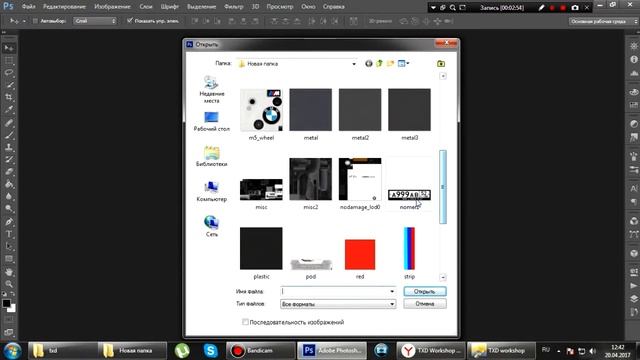Go back to last folder in Open dialog
The image size is (640, 360).
(369, 64)
